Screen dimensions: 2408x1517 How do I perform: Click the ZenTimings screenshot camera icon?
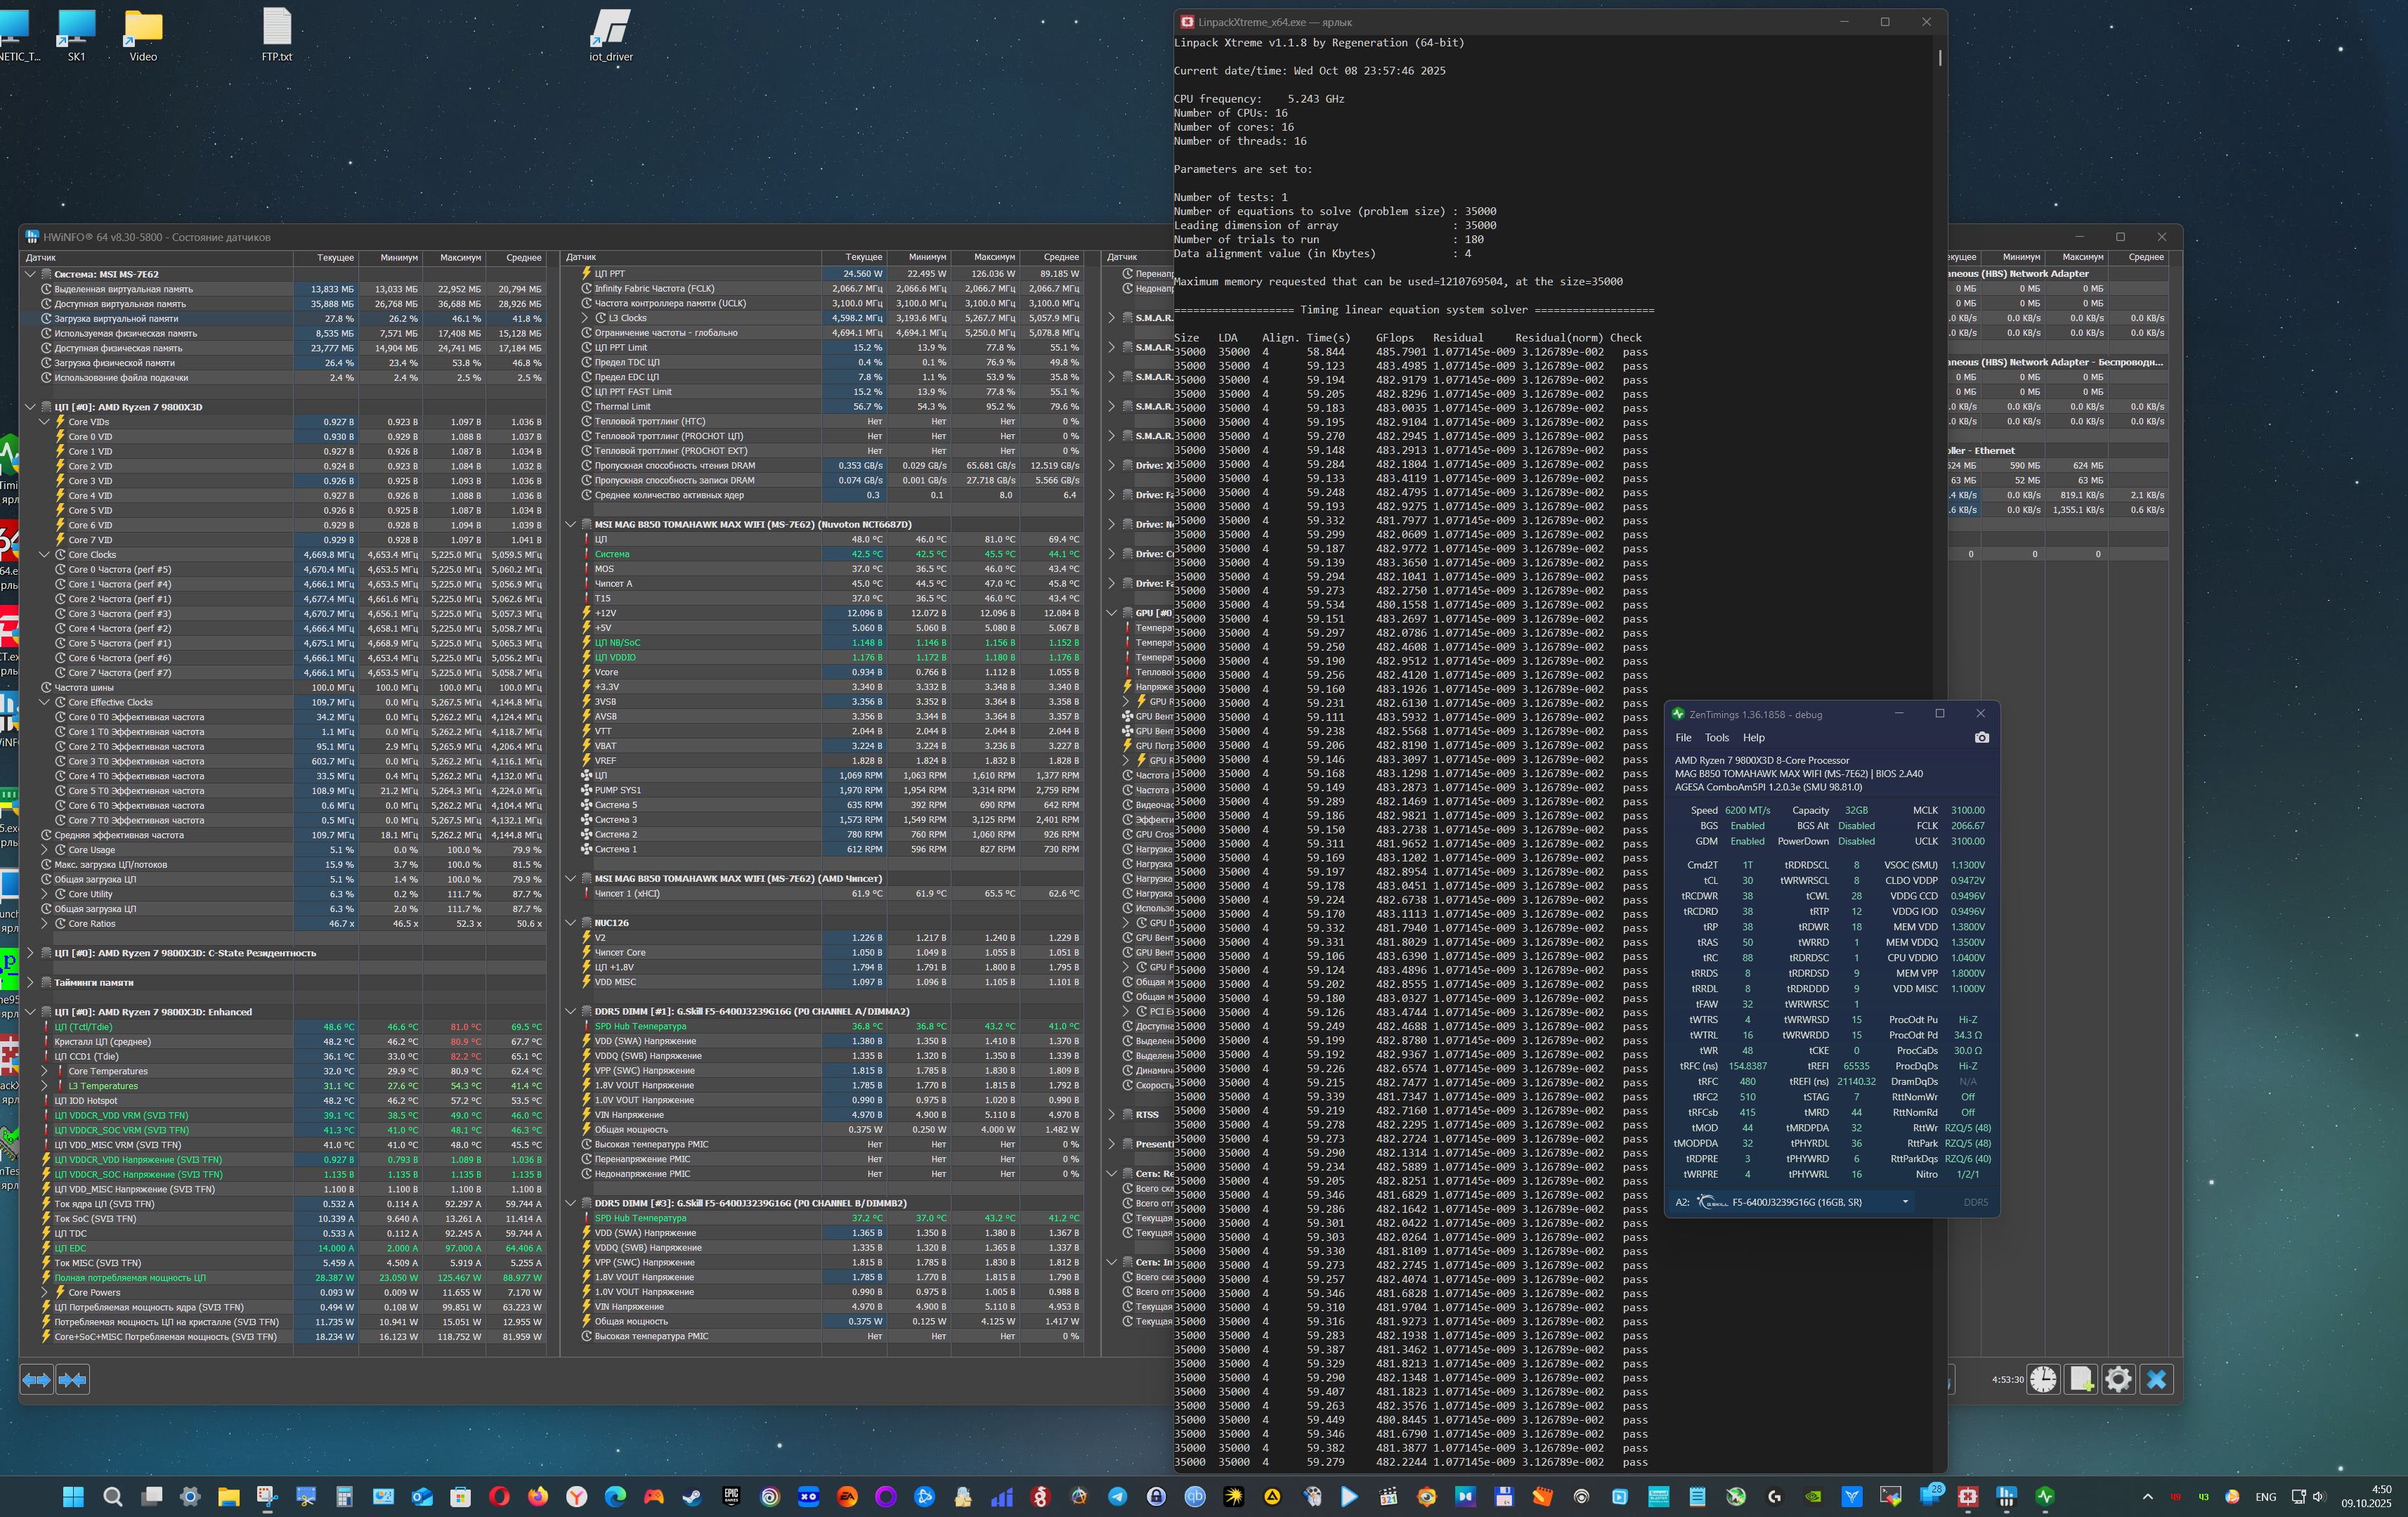point(1981,738)
